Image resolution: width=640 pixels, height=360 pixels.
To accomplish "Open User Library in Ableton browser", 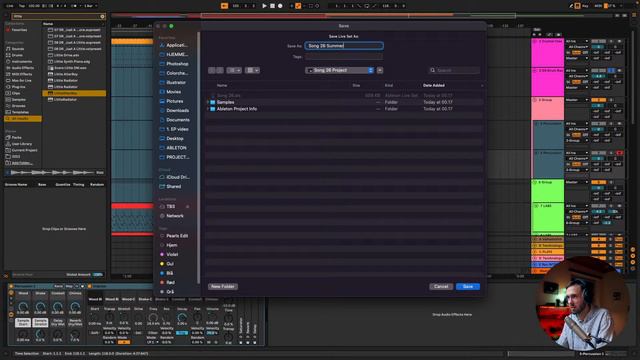I will (19, 144).
